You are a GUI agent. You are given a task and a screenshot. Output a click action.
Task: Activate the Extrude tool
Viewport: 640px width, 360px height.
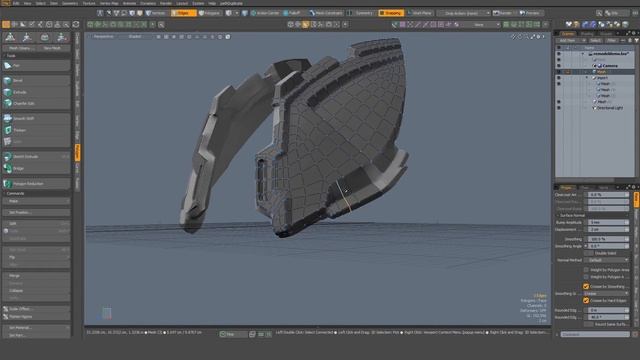(36, 92)
